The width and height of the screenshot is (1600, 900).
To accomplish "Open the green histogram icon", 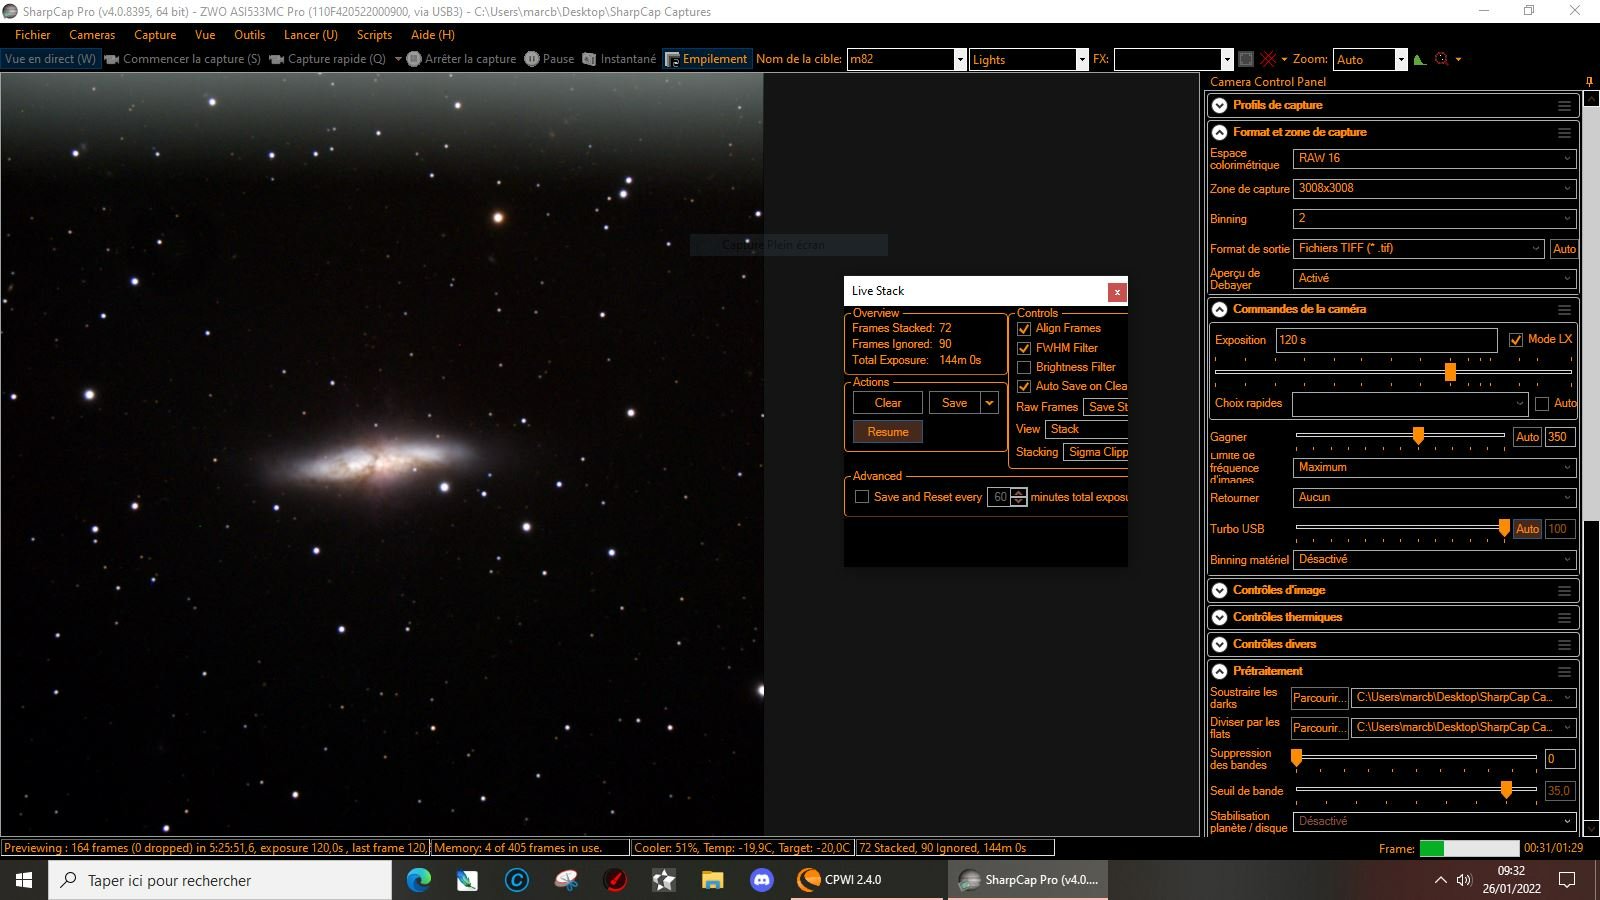I will tap(1419, 59).
